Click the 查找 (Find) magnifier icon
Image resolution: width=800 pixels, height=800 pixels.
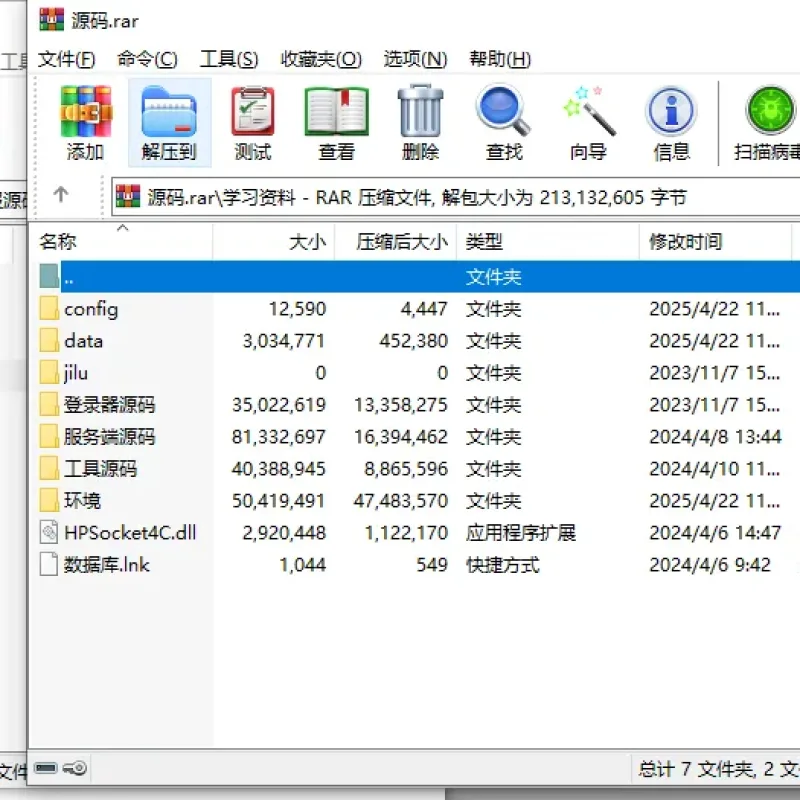click(504, 111)
